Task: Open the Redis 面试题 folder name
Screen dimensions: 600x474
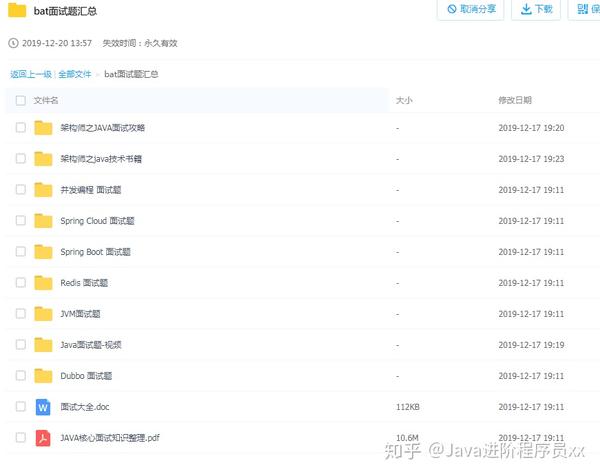Action: point(84,283)
